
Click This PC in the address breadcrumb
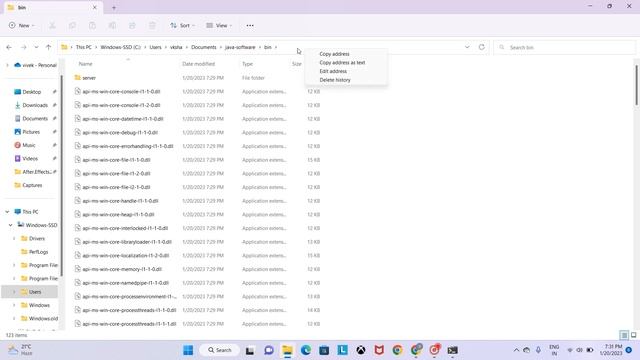point(84,47)
